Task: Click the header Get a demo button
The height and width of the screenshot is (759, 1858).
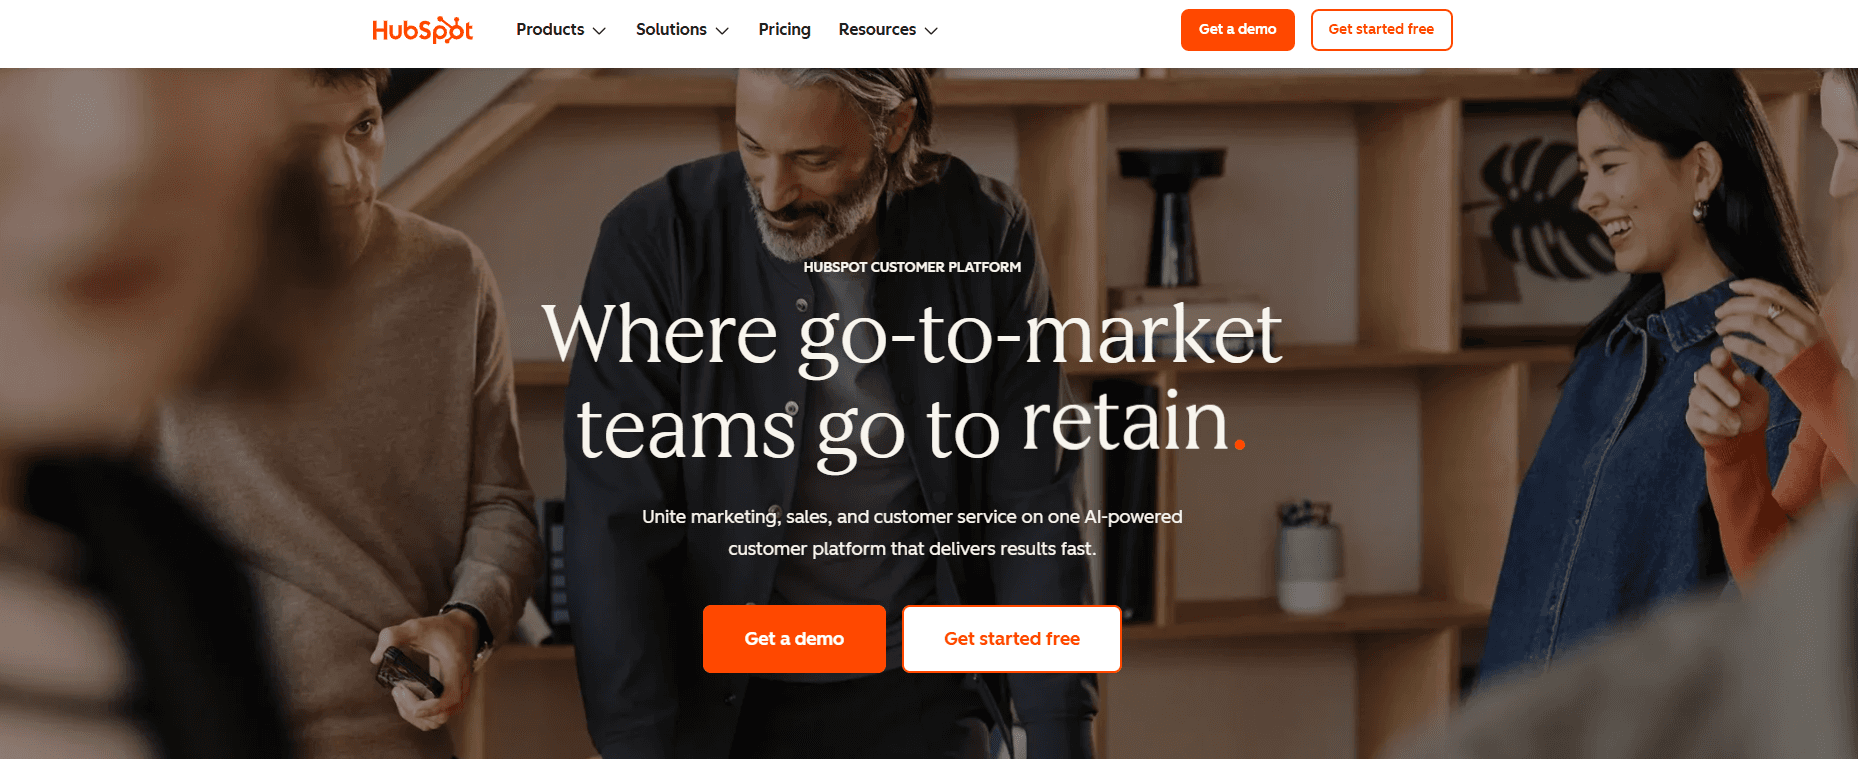Action: (x=1237, y=30)
